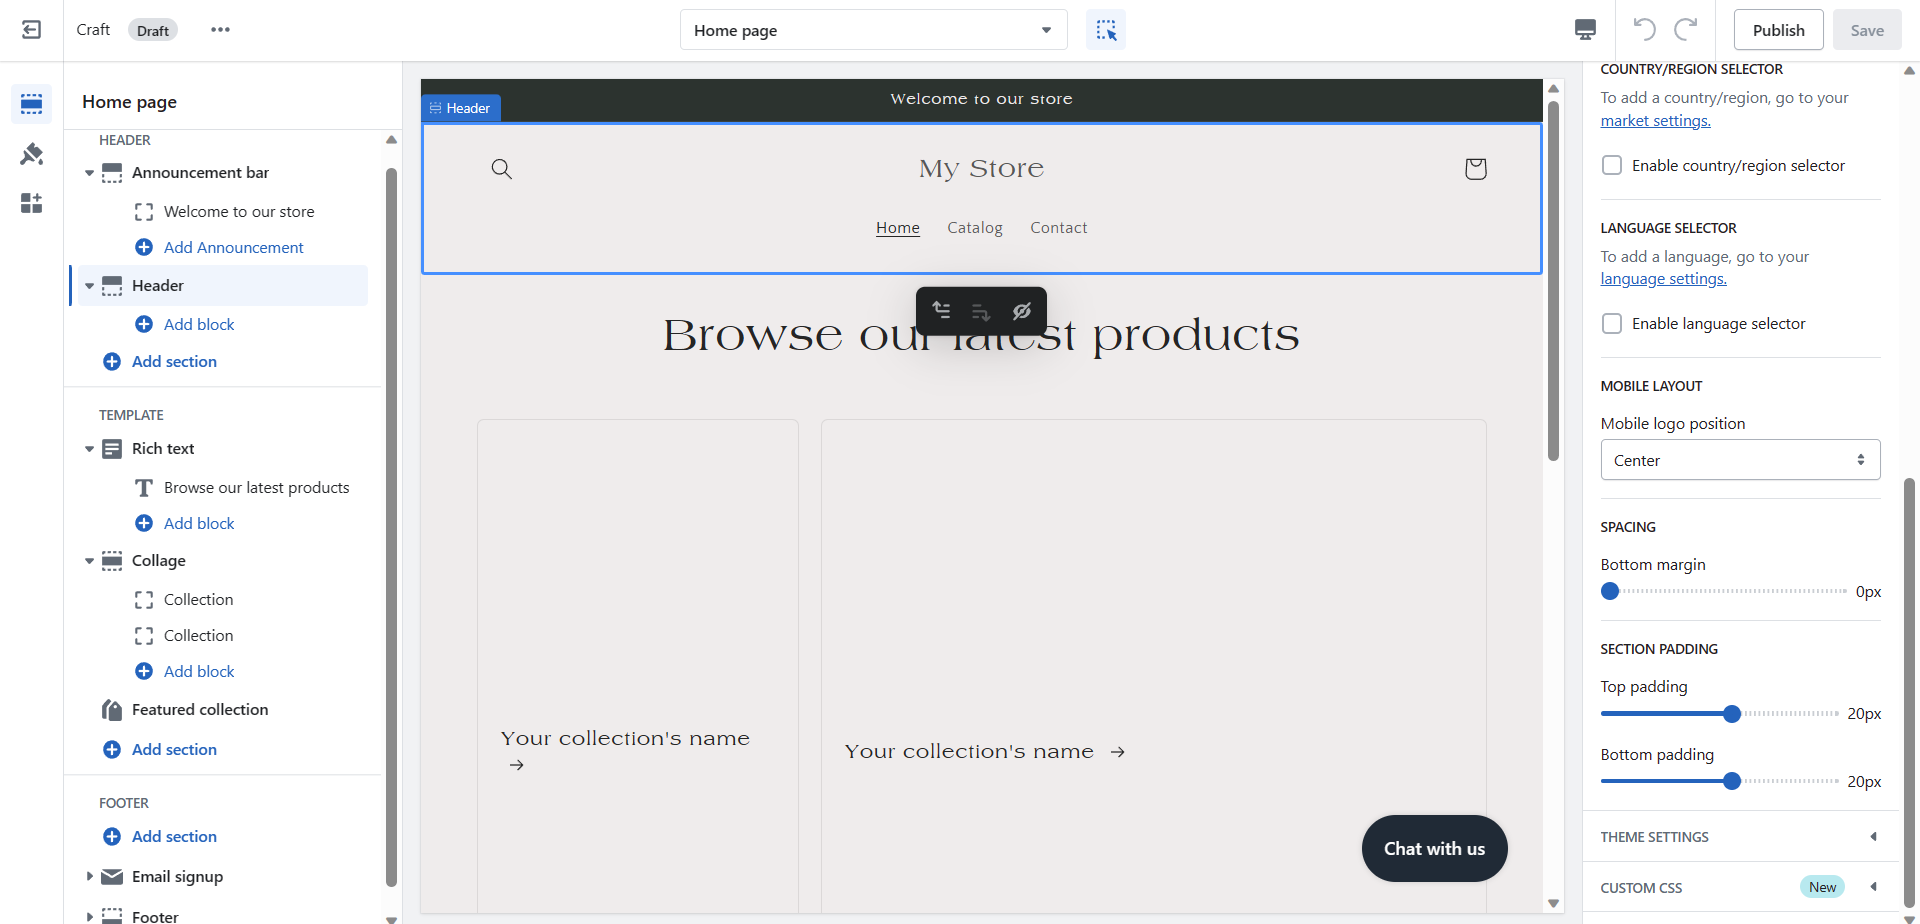Click the Chat with us button
The image size is (1920, 924).
[1434, 848]
